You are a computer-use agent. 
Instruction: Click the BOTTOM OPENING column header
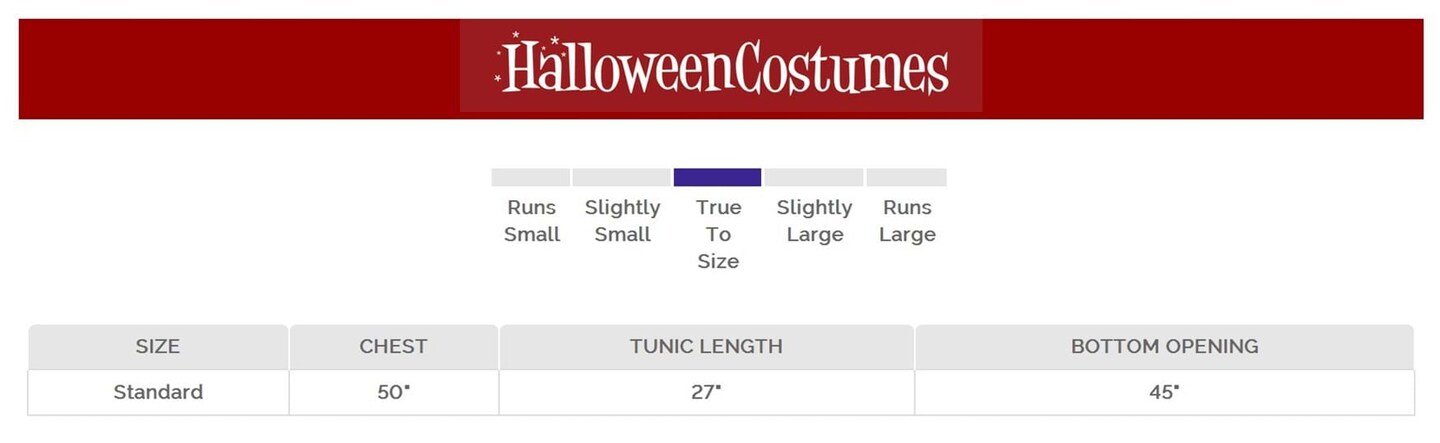(x=1164, y=347)
